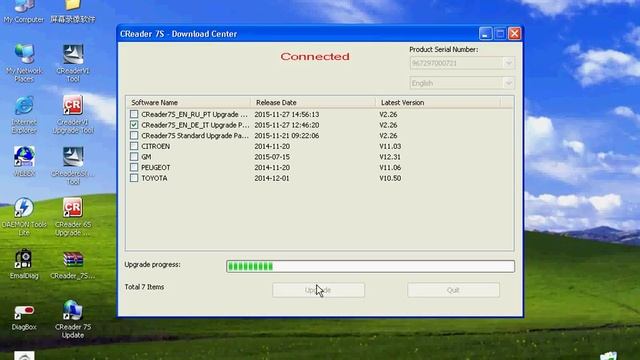640x360 pixels.
Task: Sort by Software Name column header
Action: (x=188, y=102)
